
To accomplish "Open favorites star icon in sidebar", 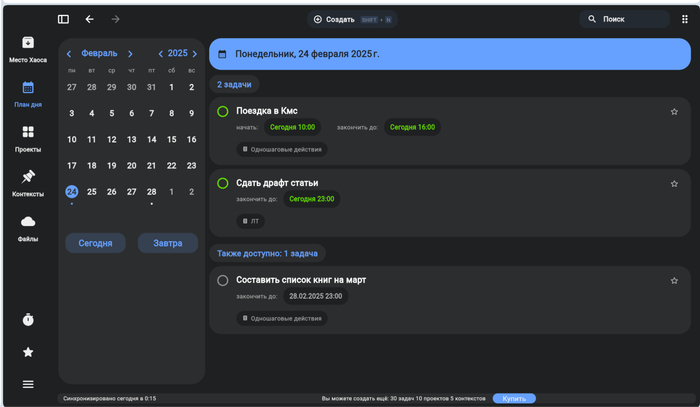I will click(28, 352).
